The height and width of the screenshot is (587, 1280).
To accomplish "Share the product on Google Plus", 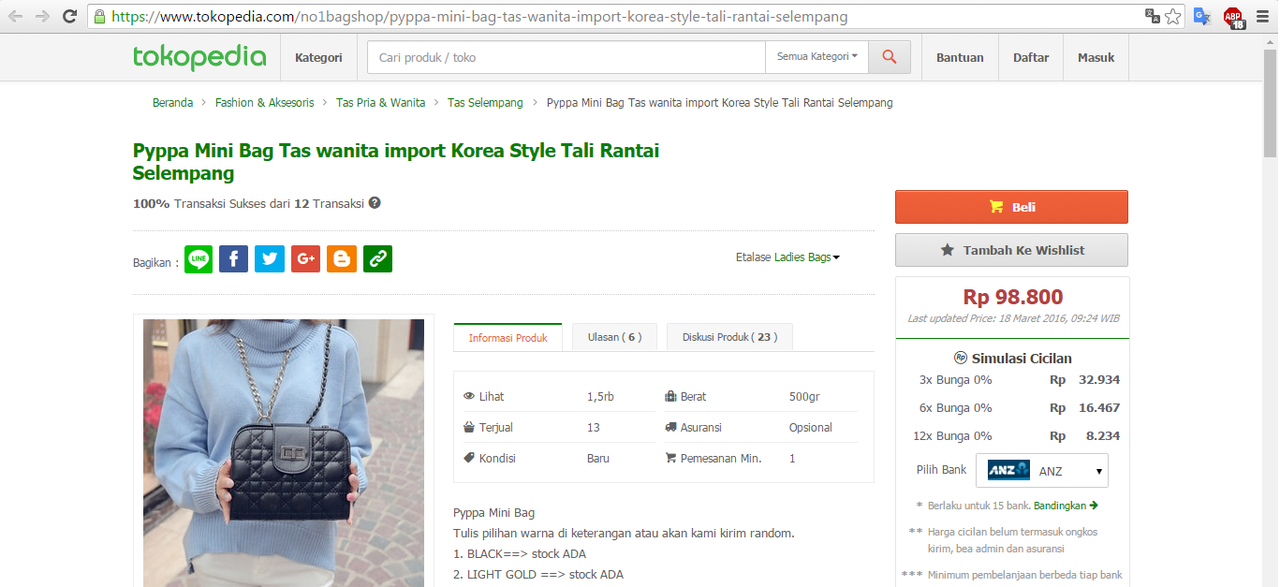I will 305,259.
